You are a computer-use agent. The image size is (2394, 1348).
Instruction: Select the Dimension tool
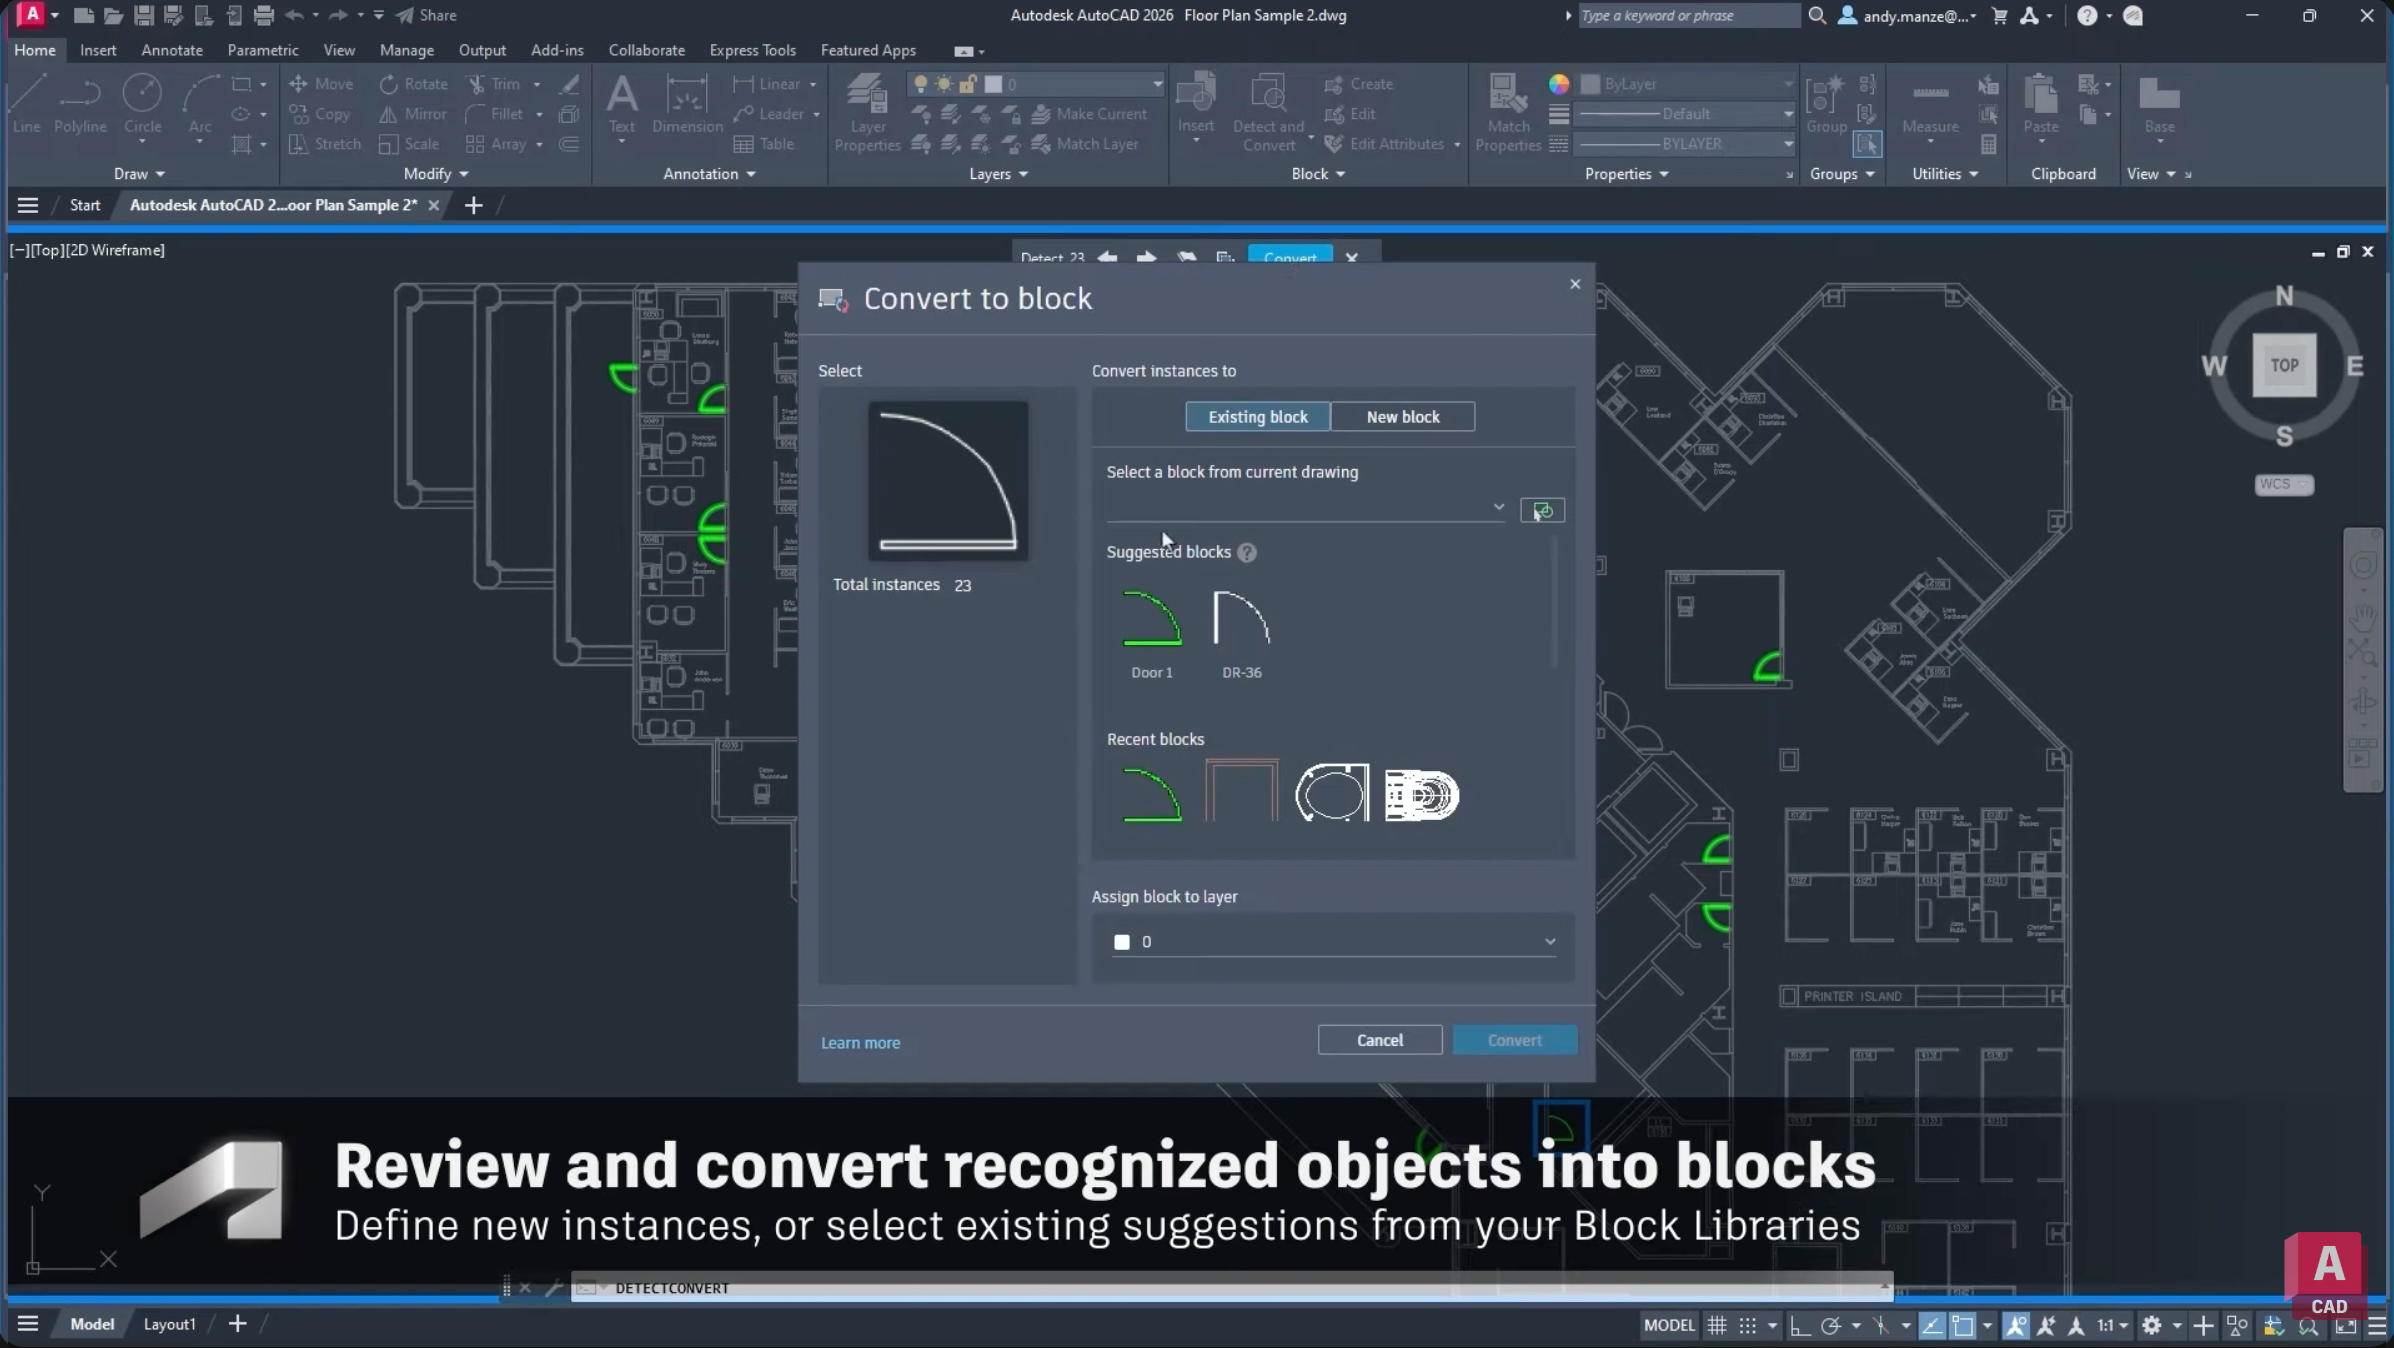687,104
